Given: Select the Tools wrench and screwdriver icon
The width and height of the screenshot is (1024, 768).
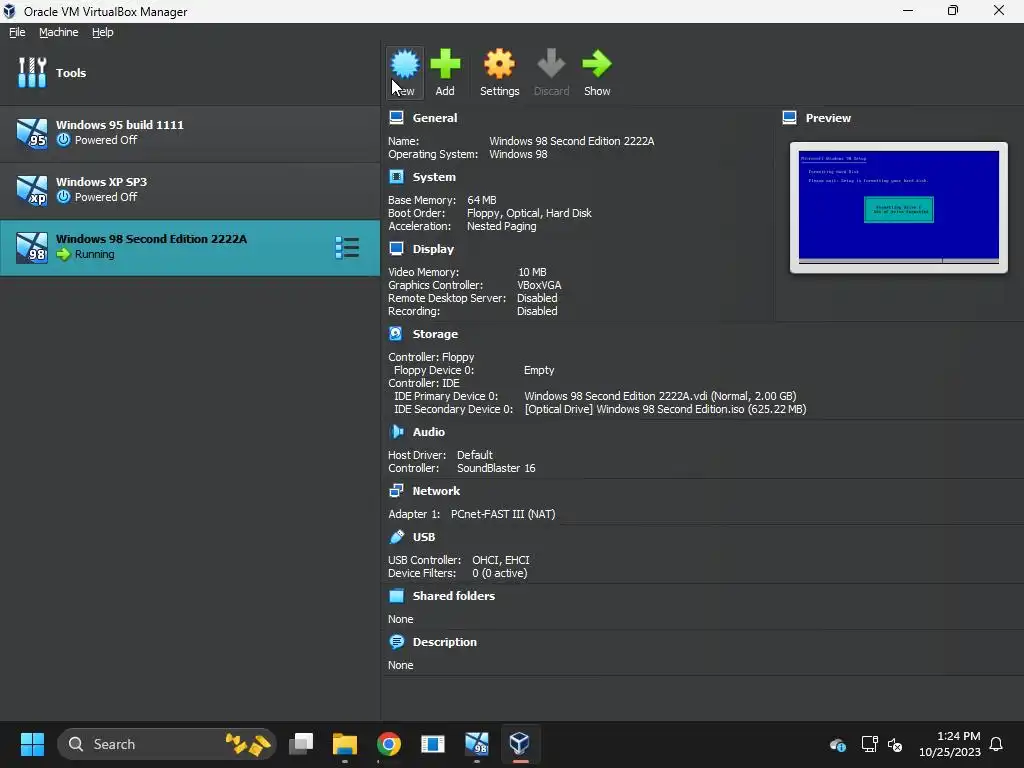Looking at the screenshot, I should (32, 72).
